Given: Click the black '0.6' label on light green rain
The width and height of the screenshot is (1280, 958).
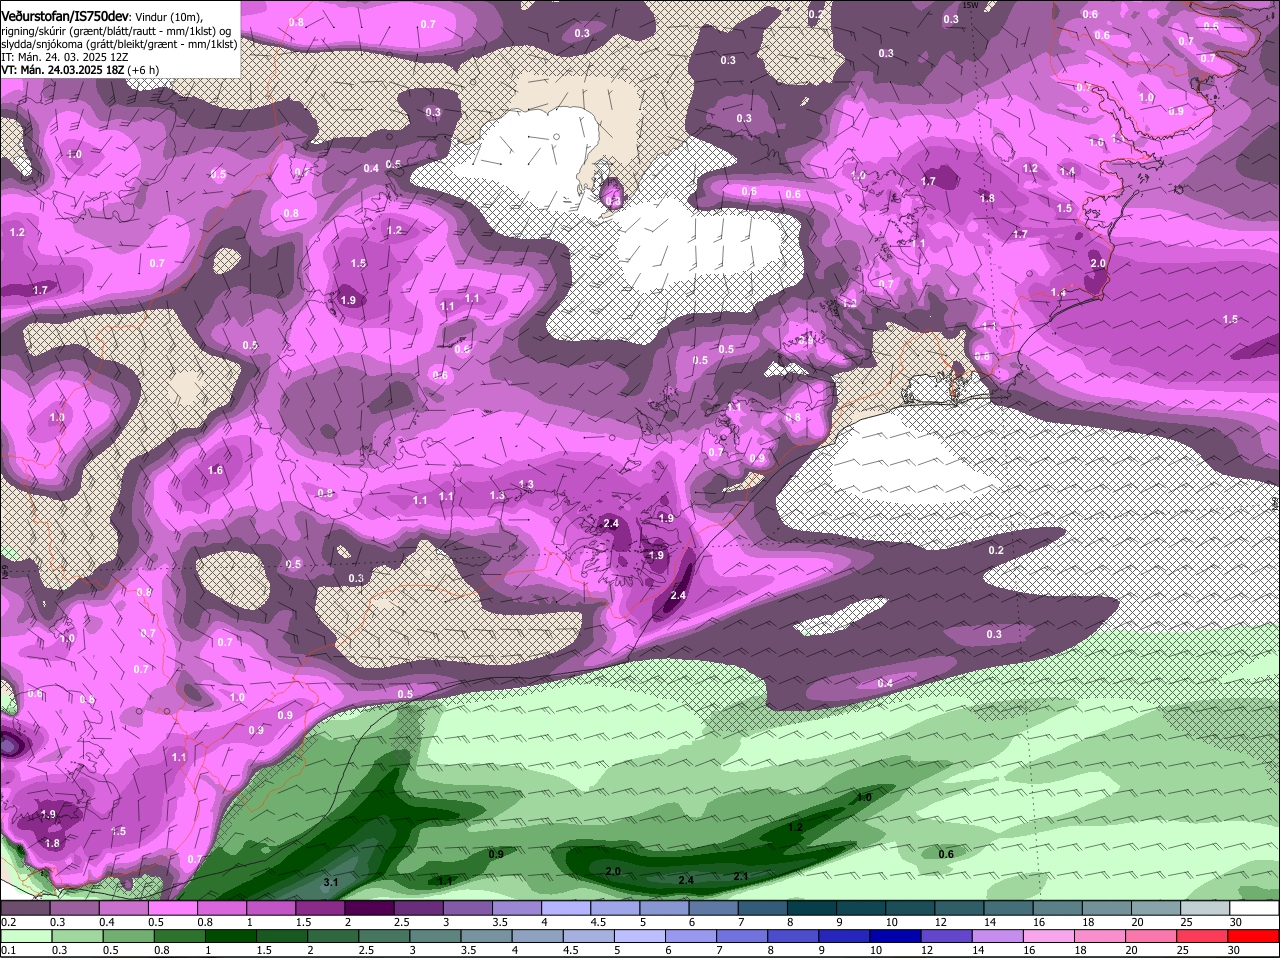Looking at the screenshot, I should pyautogui.click(x=946, y=854).
